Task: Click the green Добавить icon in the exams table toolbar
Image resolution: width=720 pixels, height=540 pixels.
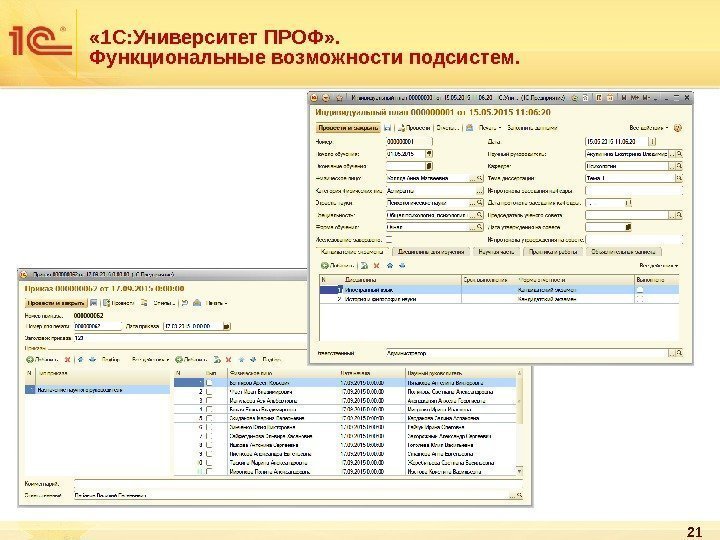Action: click(x=324, y=265)
